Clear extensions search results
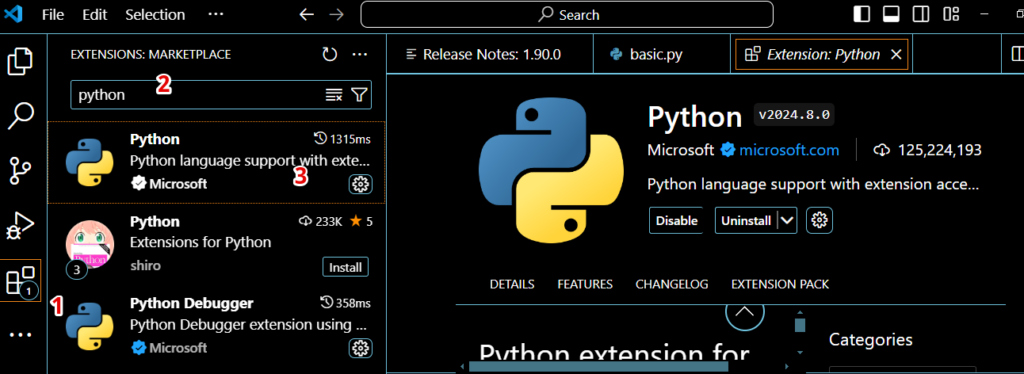Screen dimensions: 1024x374 (x=334, y=95)
